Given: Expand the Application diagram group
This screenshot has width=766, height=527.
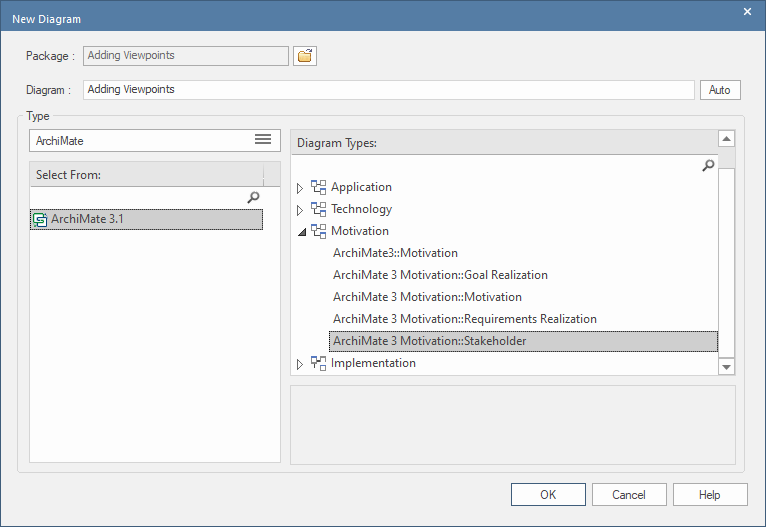Looking at the screenshot, I should pyautogui.click(x=300, y=188).
